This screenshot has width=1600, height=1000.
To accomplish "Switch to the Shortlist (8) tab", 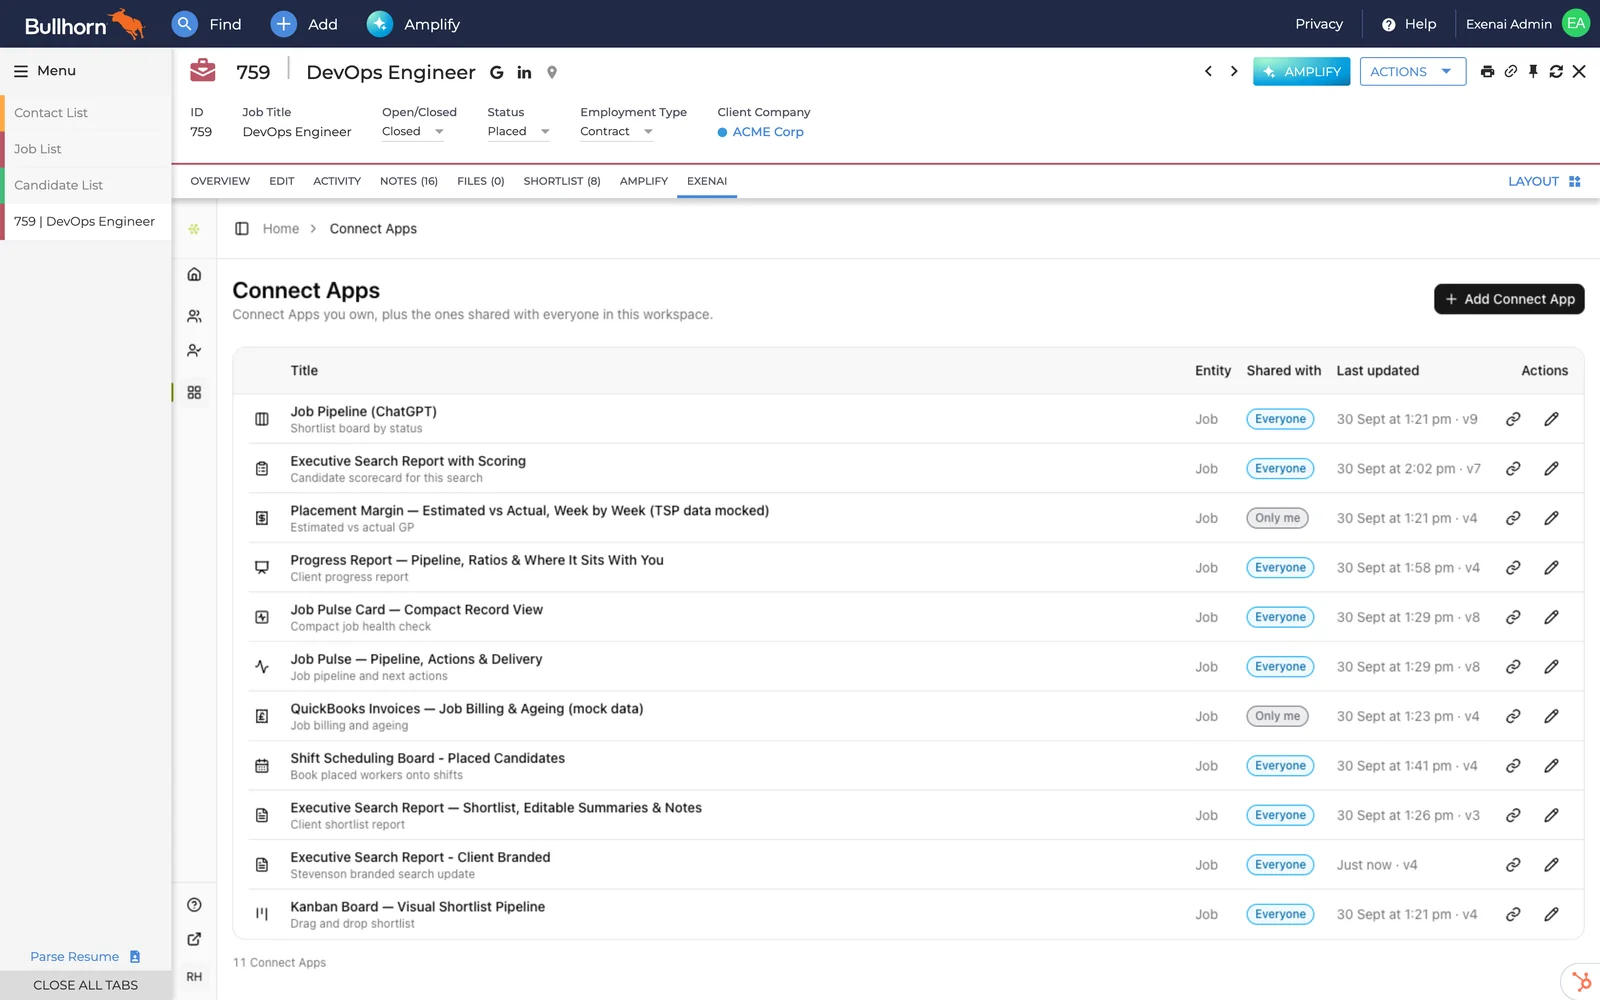I will click(x=562, y=181).
